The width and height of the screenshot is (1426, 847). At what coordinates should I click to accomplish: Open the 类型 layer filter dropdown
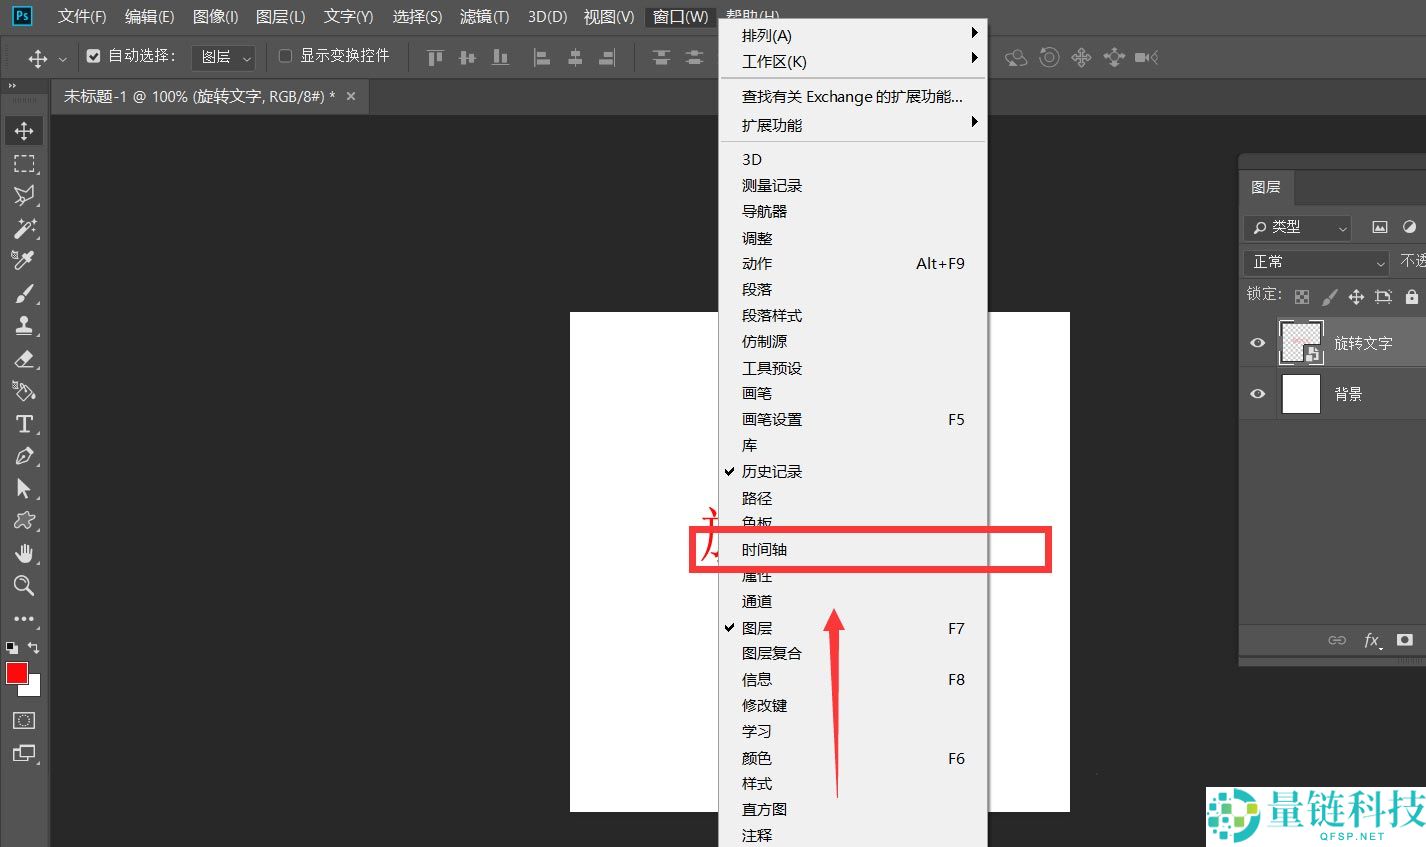click(x=1299, y=228)
